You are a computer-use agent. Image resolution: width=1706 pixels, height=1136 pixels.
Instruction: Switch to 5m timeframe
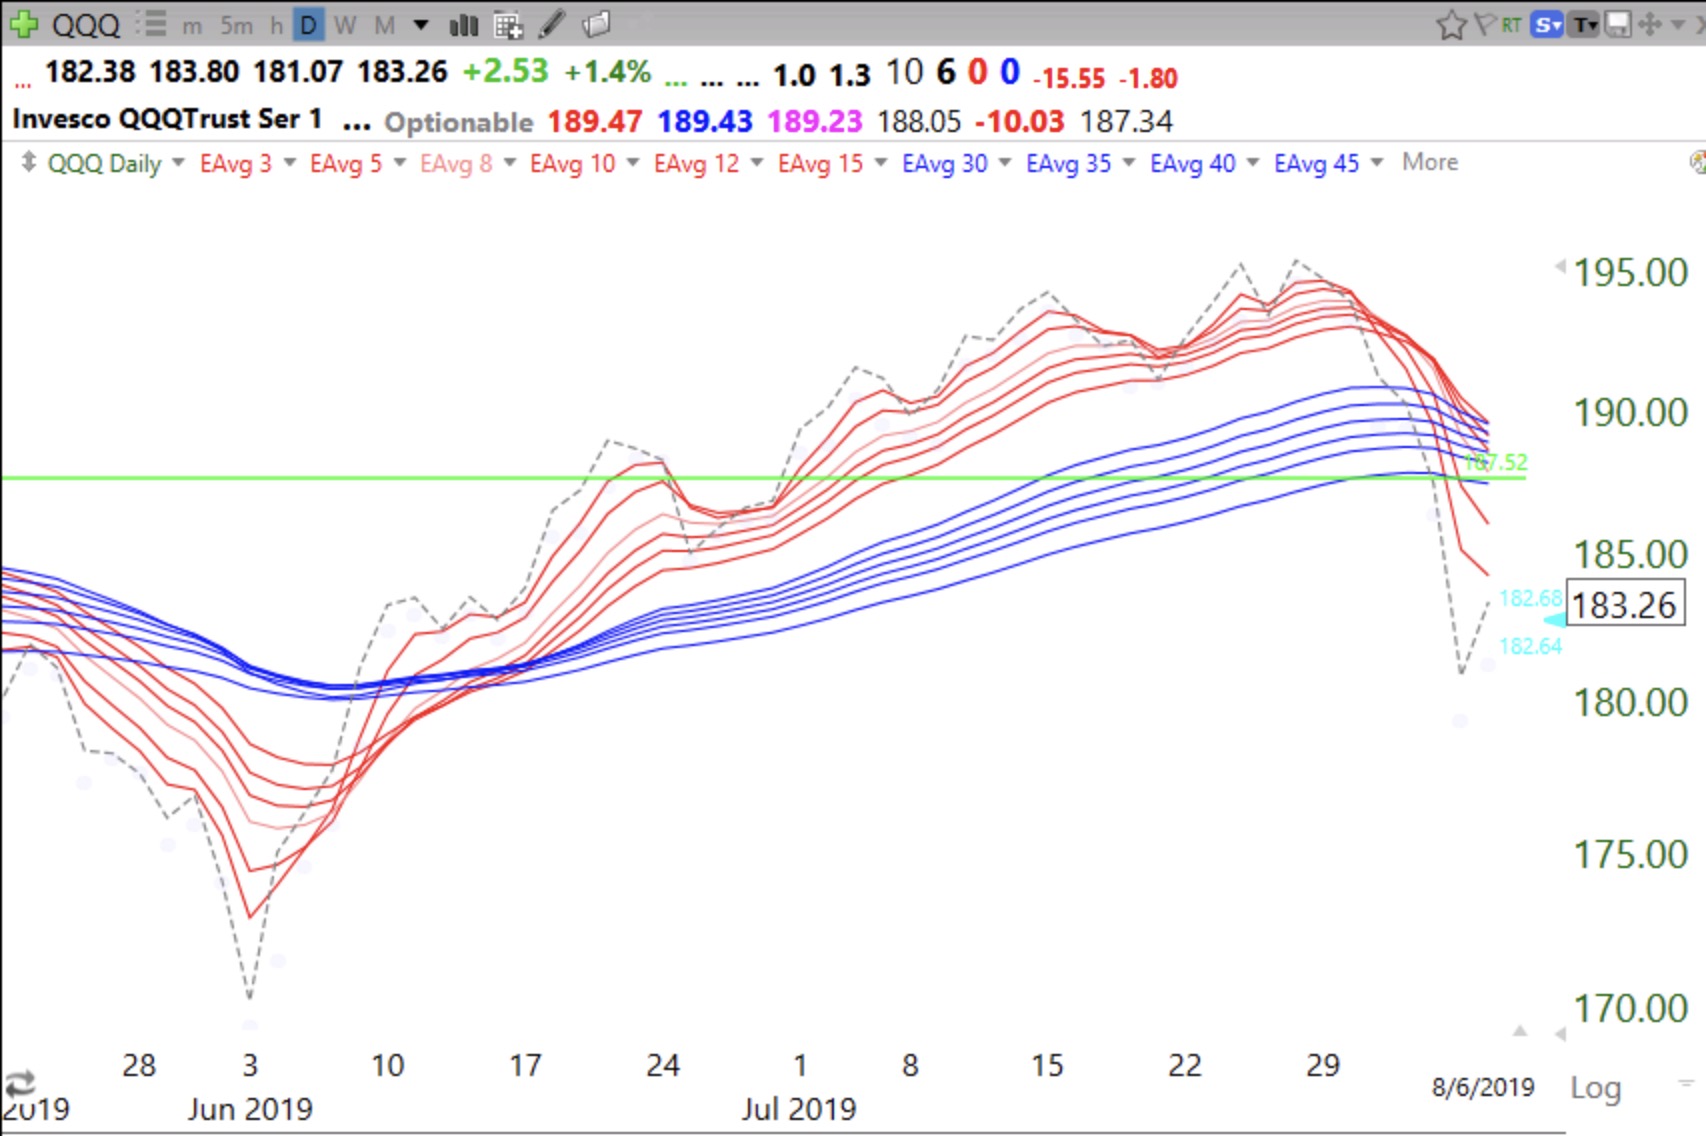[x=237, y=25]
